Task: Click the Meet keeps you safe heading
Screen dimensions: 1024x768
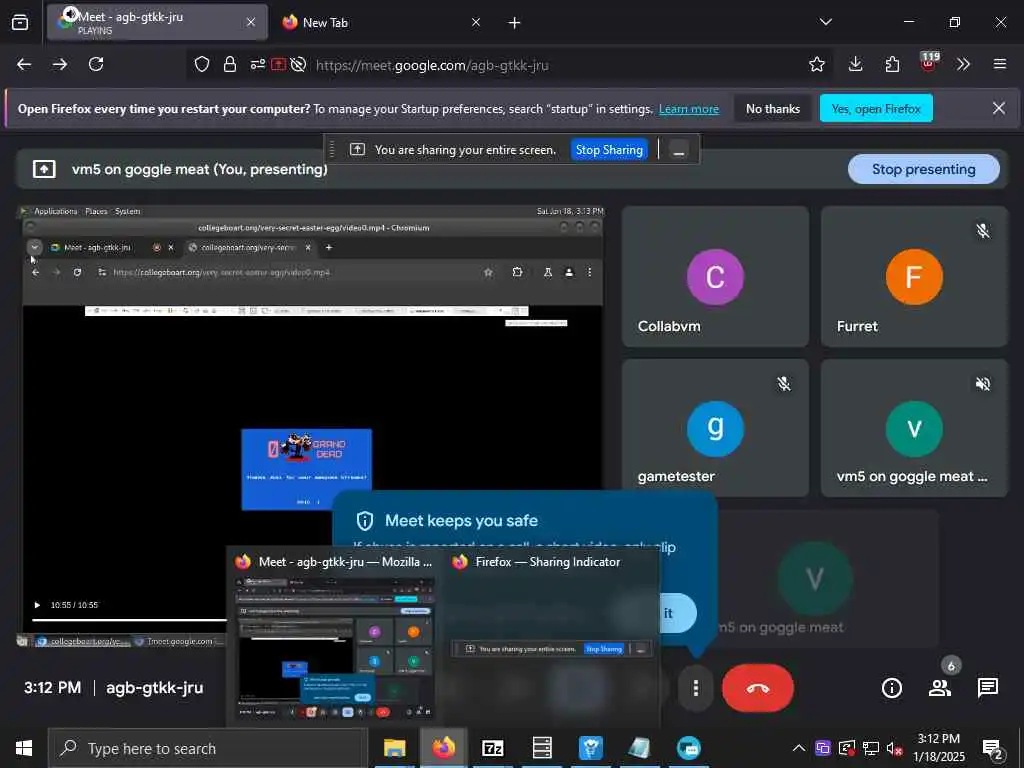Action: [461, 520]
